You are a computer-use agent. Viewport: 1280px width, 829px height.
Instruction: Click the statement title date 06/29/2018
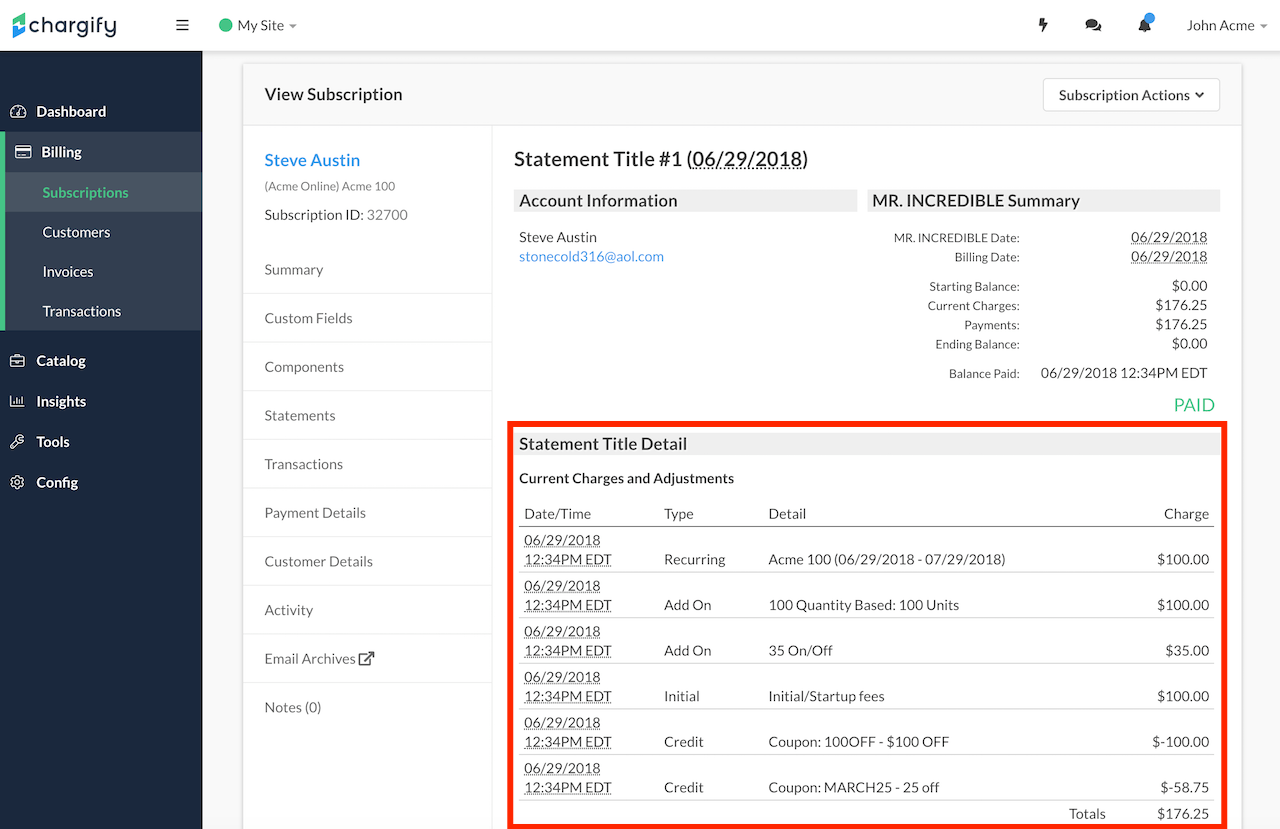[x=747, y=159]
